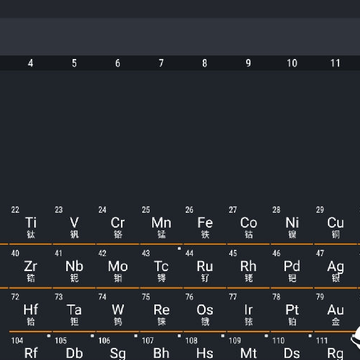360x360 pixels.
Task: Open the Hs hassium element cell
Action: (205, 347)
